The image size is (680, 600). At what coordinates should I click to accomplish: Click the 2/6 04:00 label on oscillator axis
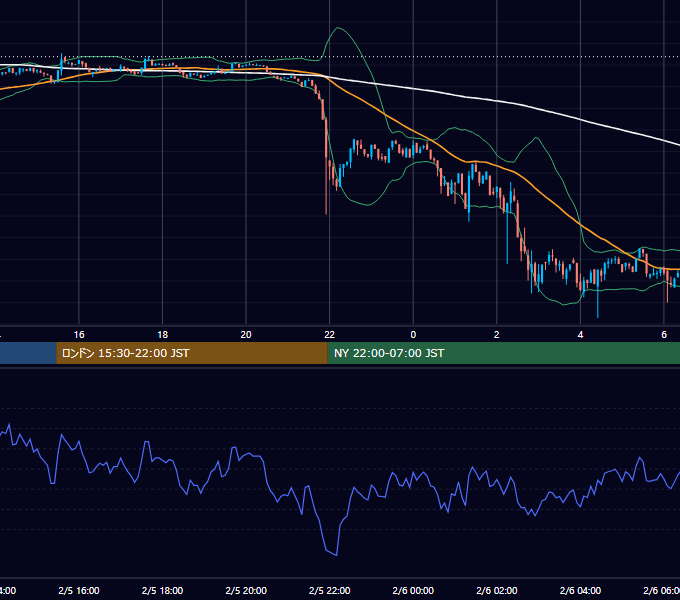click(x=580, y=590)
